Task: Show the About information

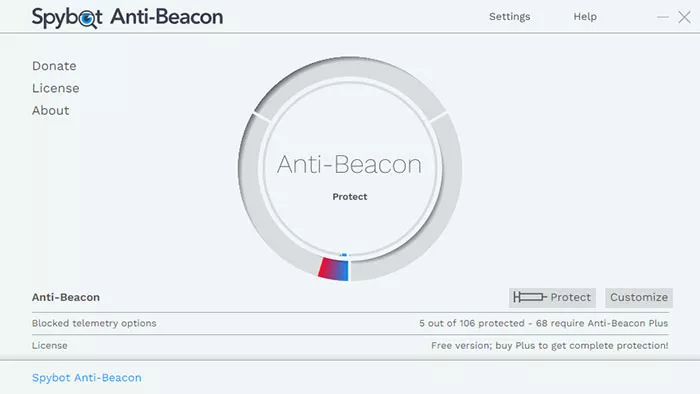Action: tap(50, 111)
